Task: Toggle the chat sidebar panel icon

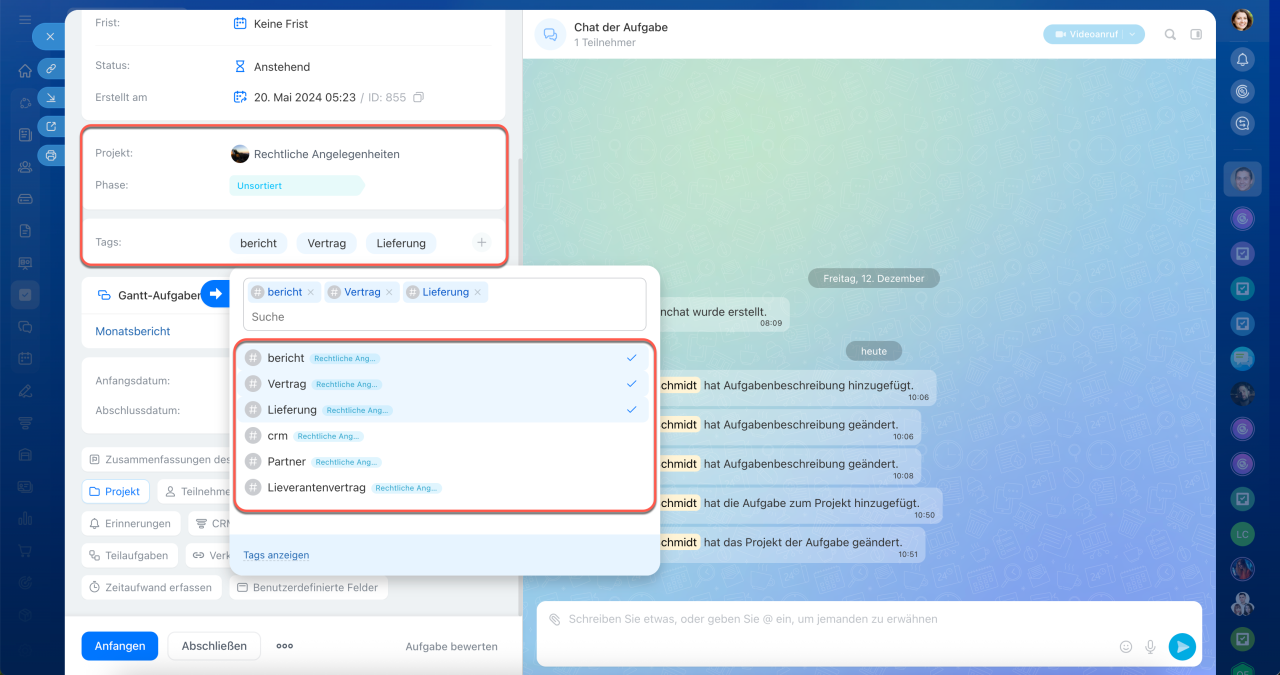Action: pyautogui.click(x=1196, y=34)
